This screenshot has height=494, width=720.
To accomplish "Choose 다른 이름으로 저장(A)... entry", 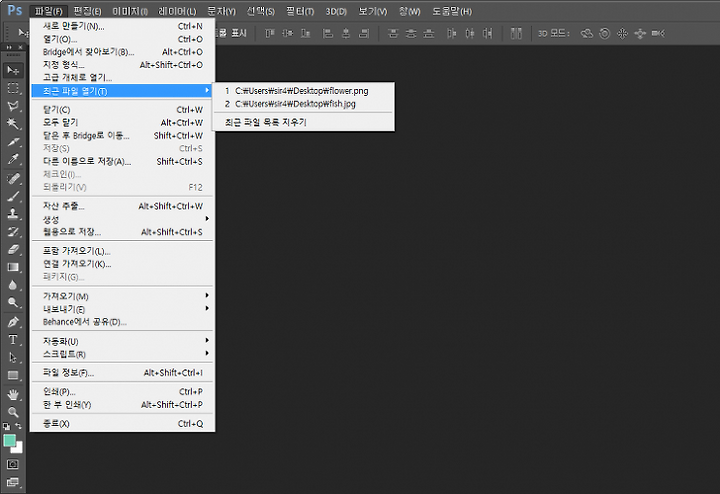I will coord(122,161).
